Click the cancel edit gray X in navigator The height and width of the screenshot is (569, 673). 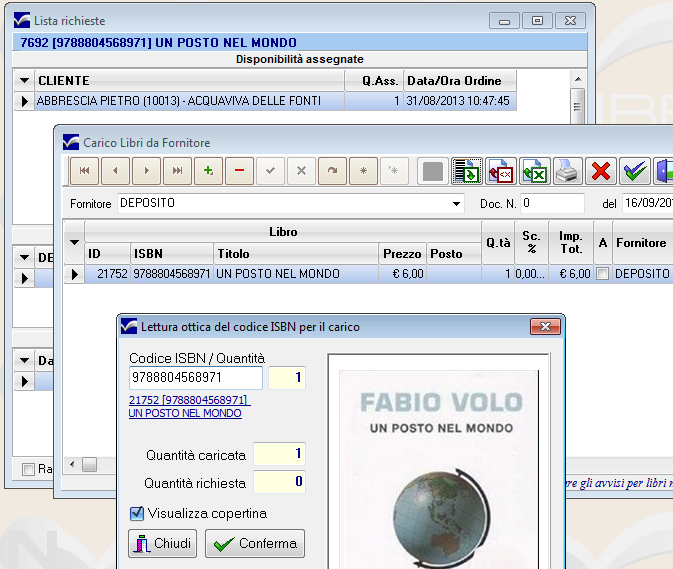(x=301, y=171)
